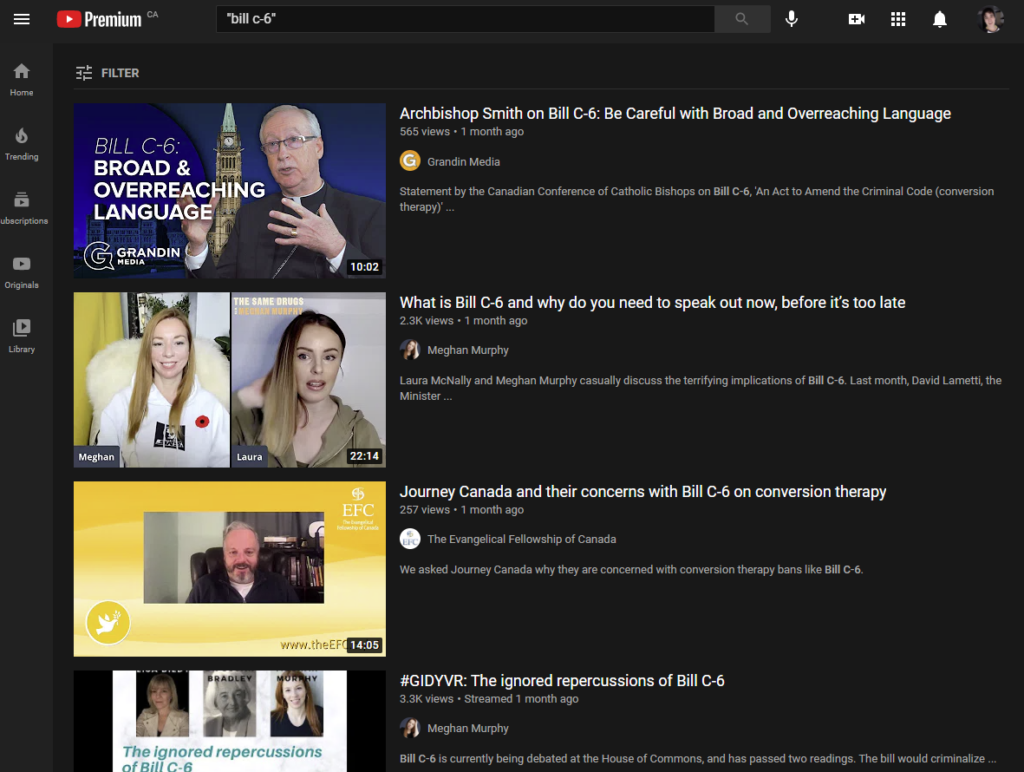Viewport: 1024px width, 772px height.
Task: Click description 'We asked Journey Canada why'
Action: (632, 570)
